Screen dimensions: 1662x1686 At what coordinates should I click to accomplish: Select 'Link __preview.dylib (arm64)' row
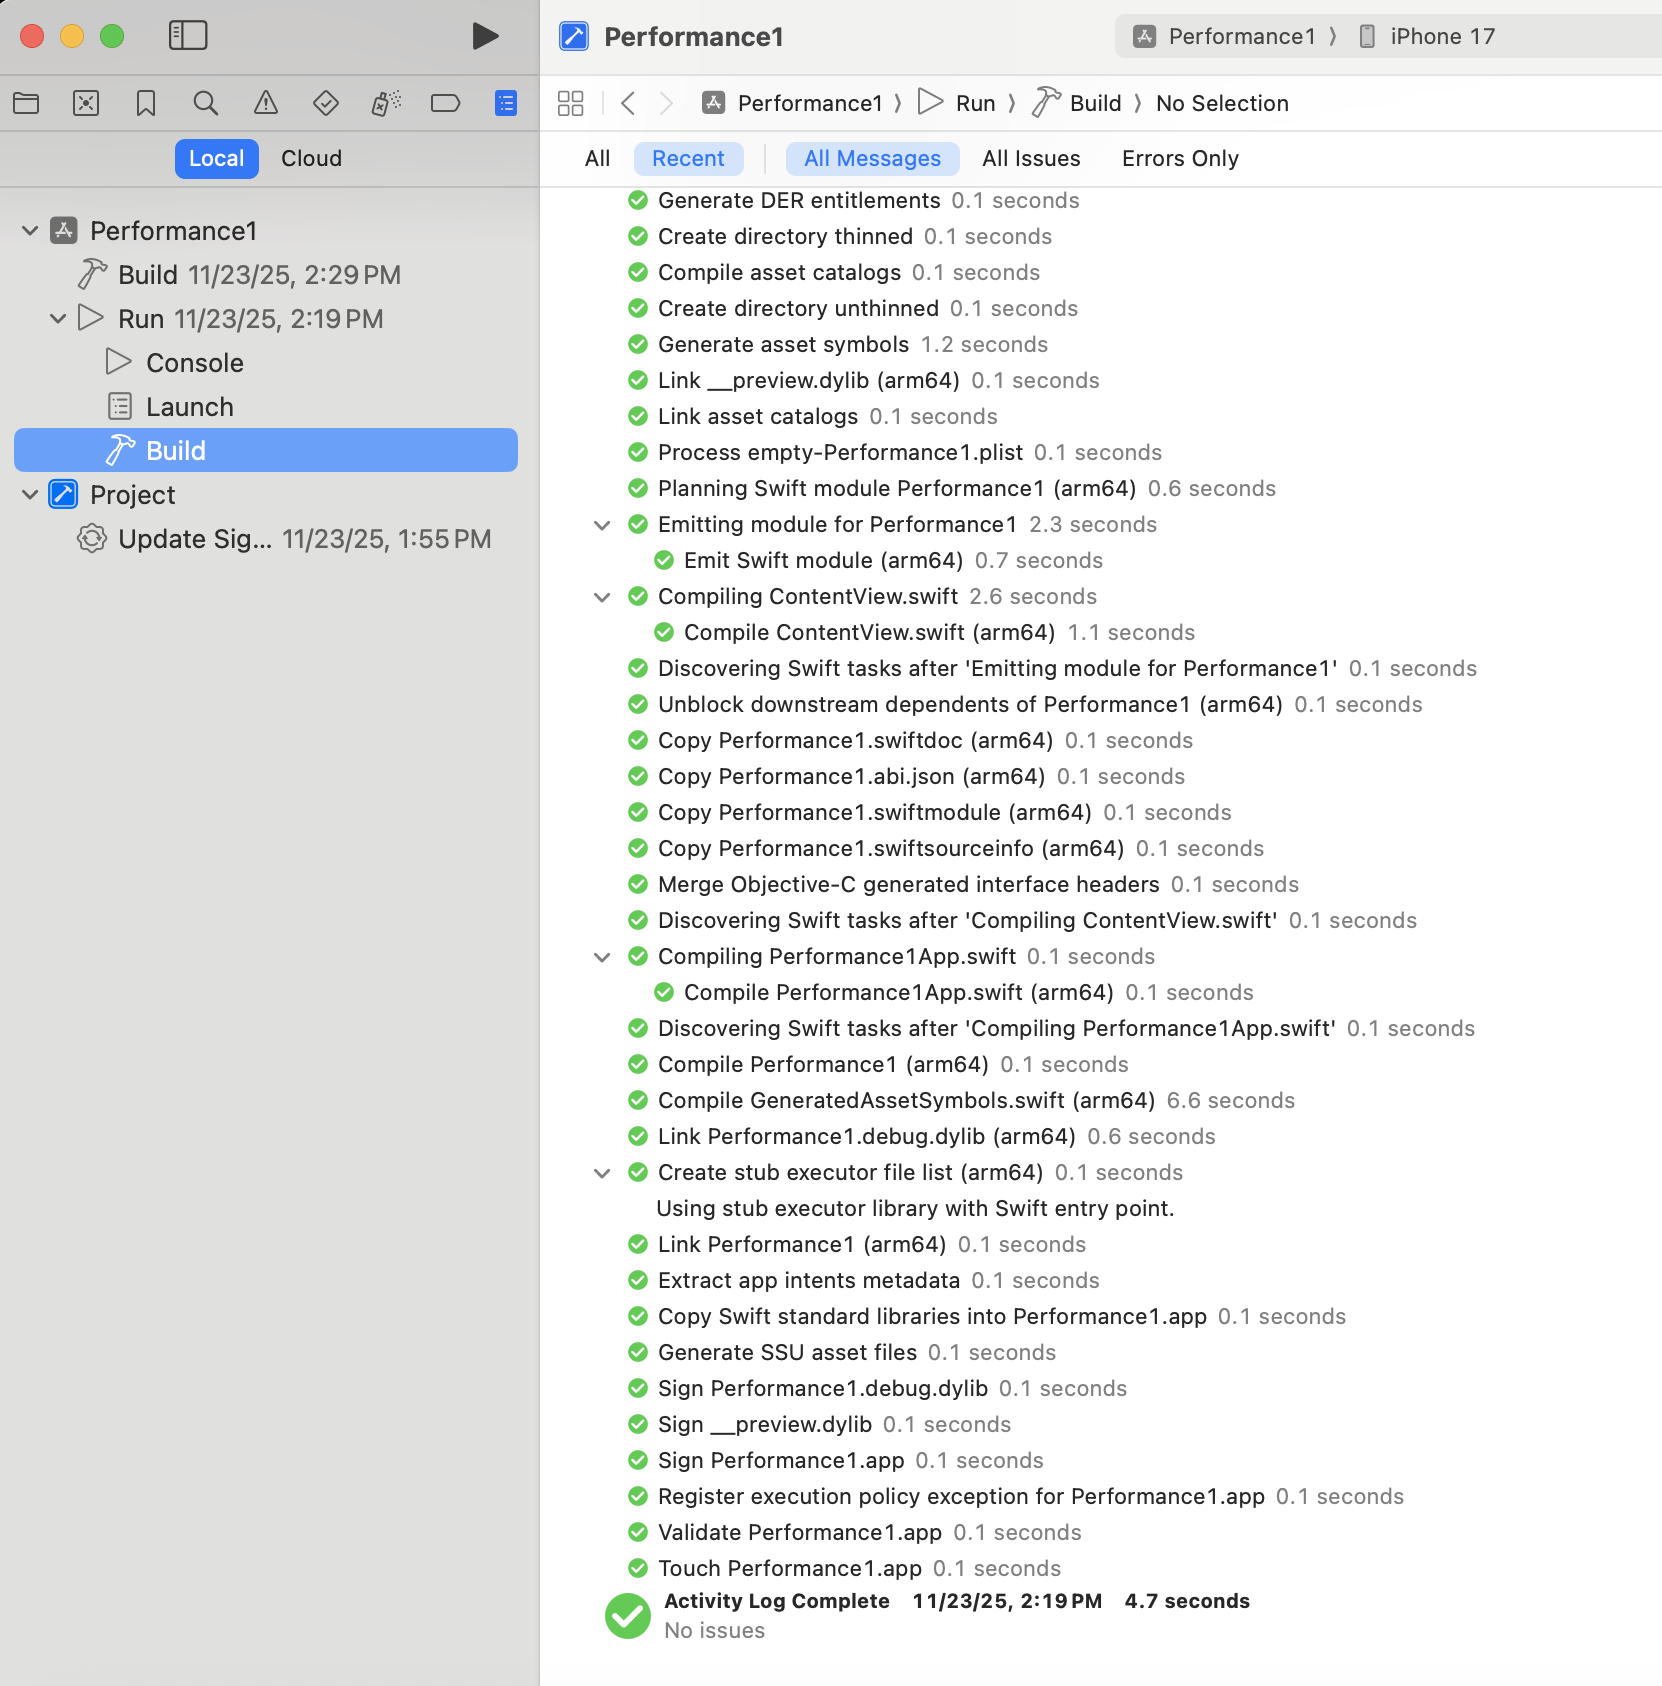pyautogui.click(x=864, y=381)
